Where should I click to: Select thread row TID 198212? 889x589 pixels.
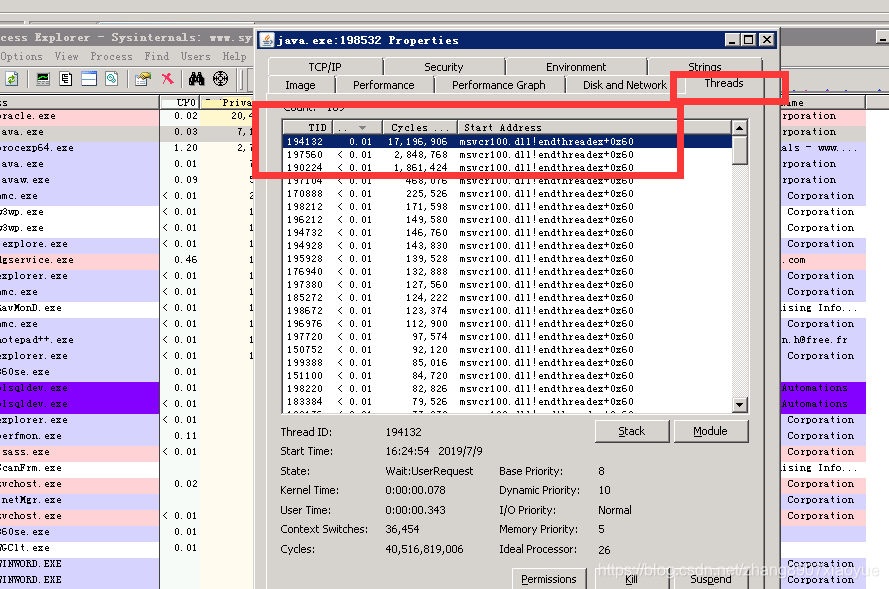click(507, 206)
